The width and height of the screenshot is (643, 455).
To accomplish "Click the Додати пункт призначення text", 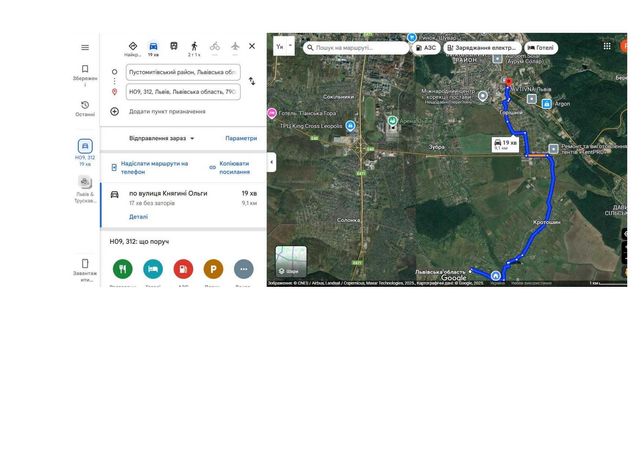I will 167,111.
